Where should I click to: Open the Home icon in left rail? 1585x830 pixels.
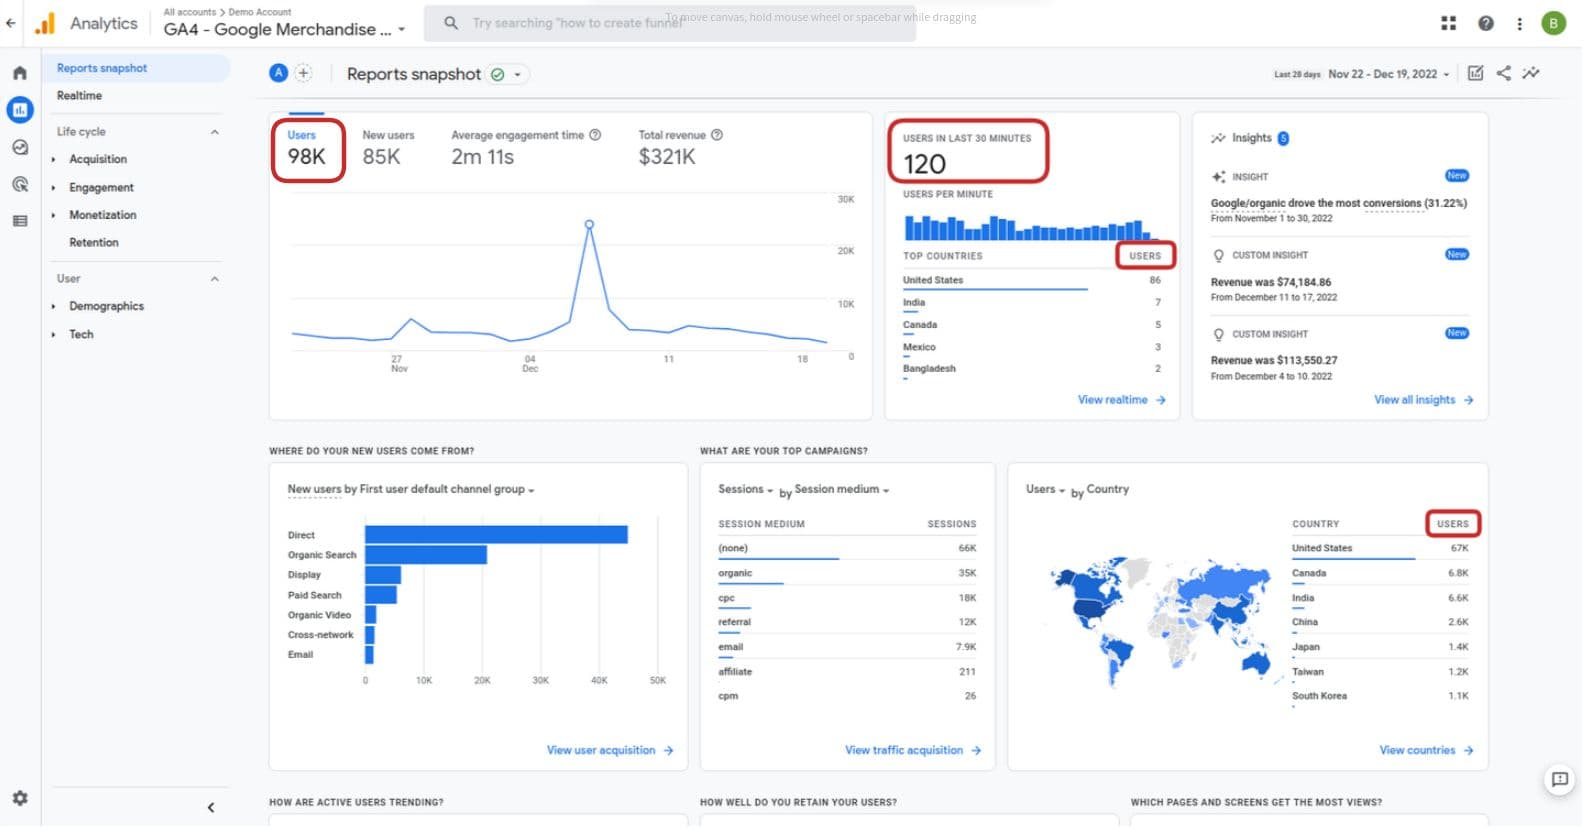point(19,73)
